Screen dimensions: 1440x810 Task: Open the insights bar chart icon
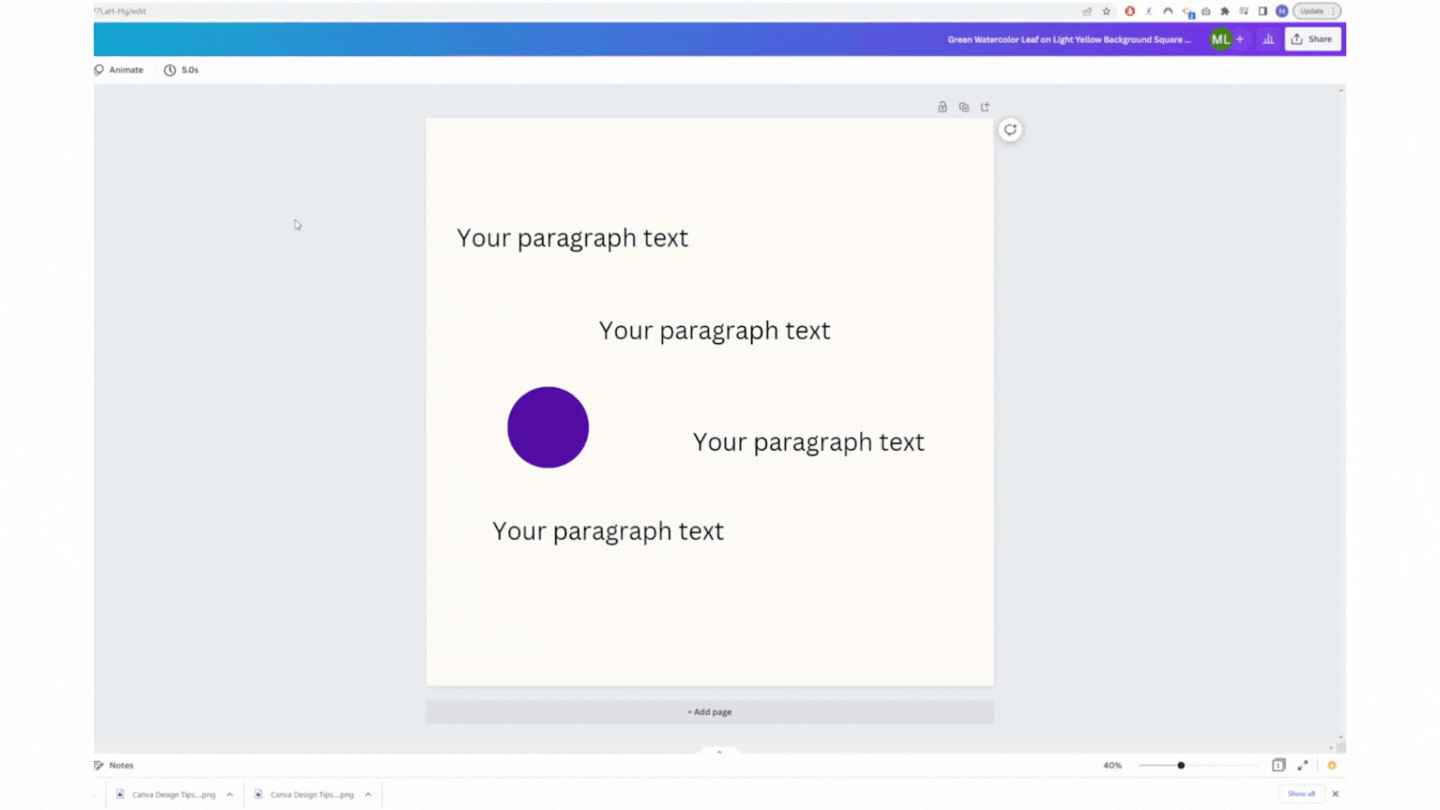point(1268,39)
